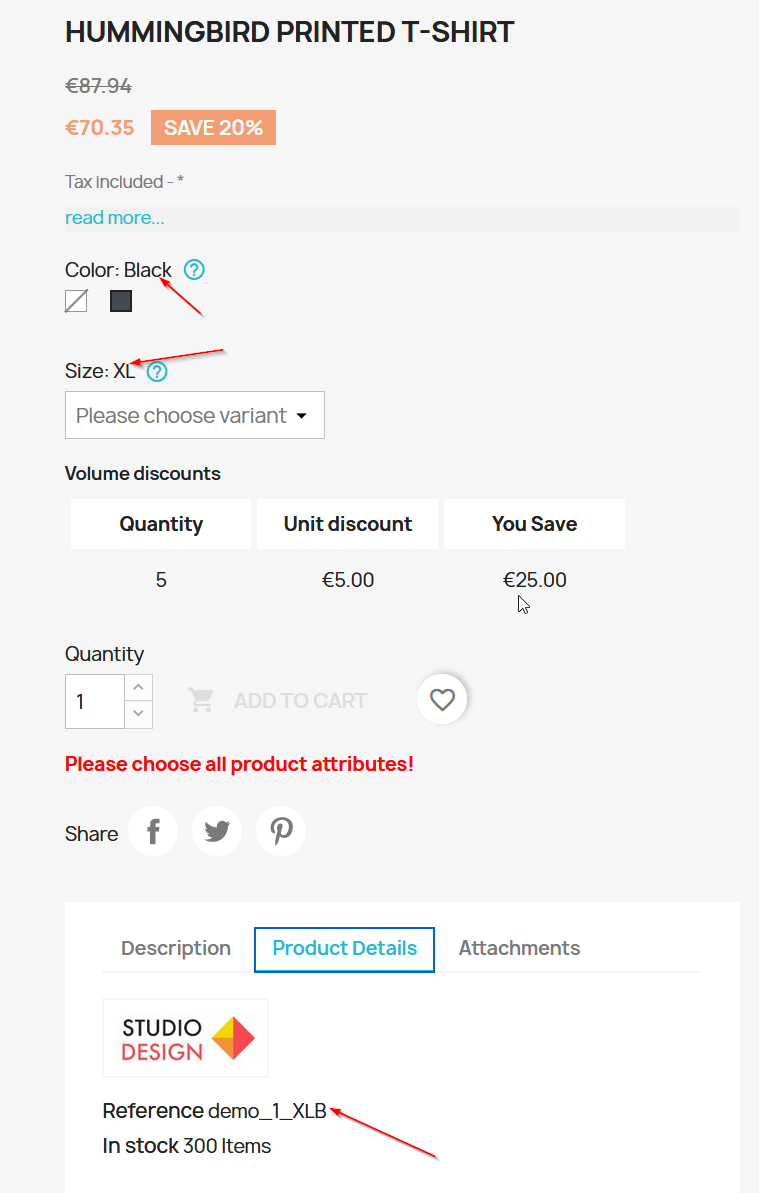759x1193 pixels.
Task: Decrease quantity with down arrow
Action: [x=138, y=714]
